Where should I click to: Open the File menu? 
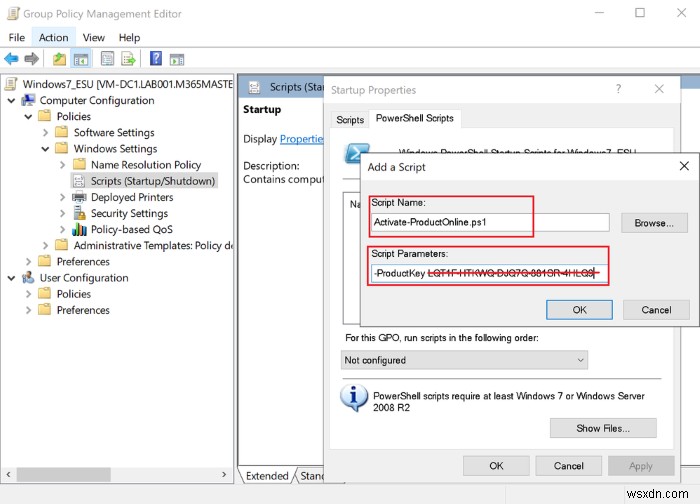coord(17,37)
